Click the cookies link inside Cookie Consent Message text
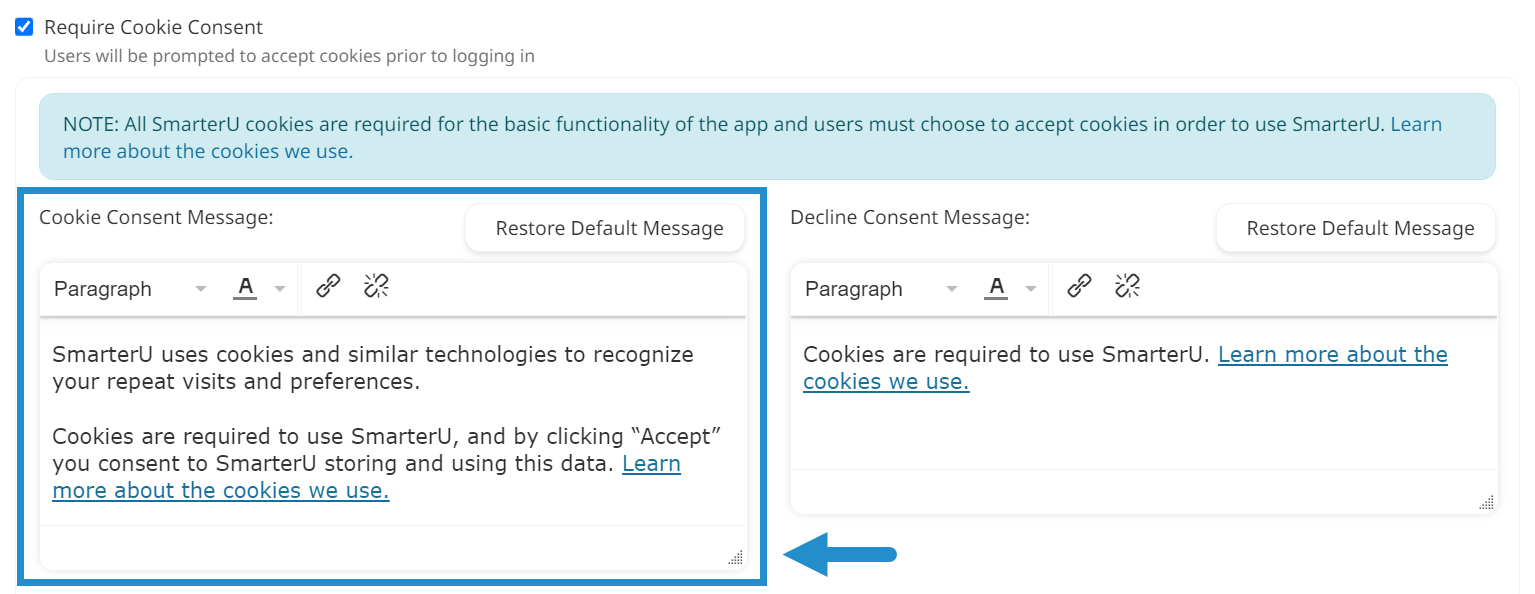 (x=220, y=490)
